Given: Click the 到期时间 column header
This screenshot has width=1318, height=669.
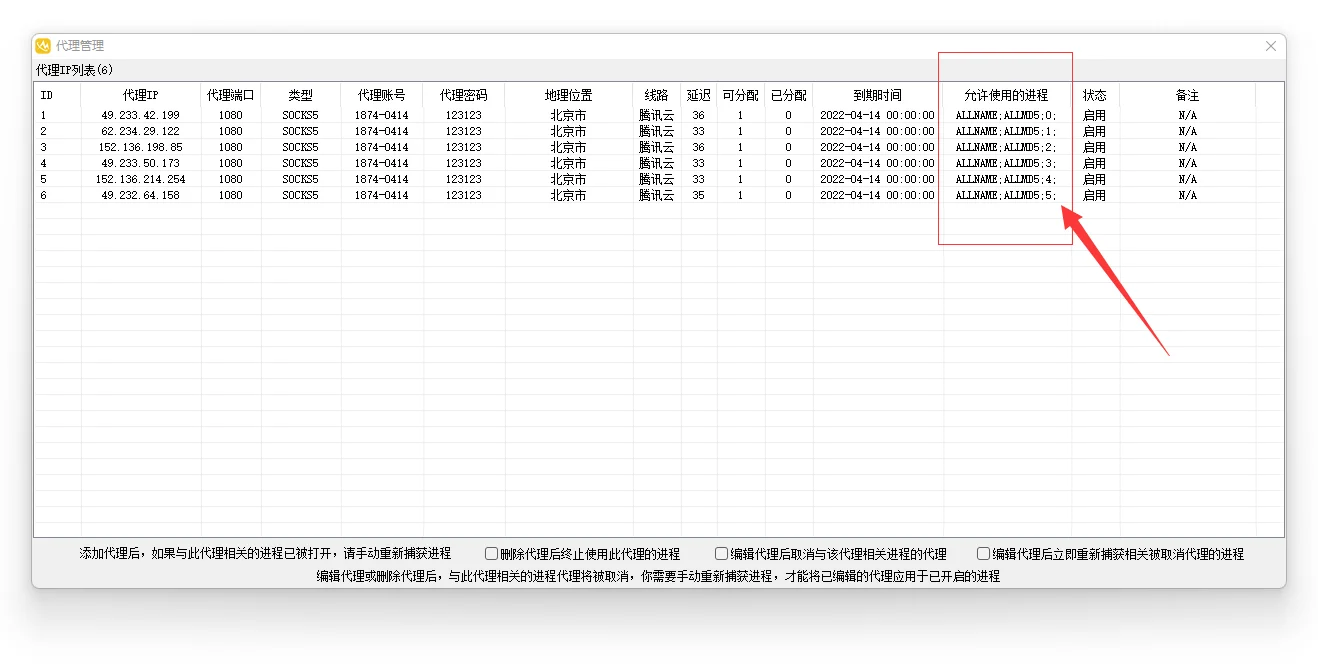Looking at the screenshot, I should coord(879,95).
